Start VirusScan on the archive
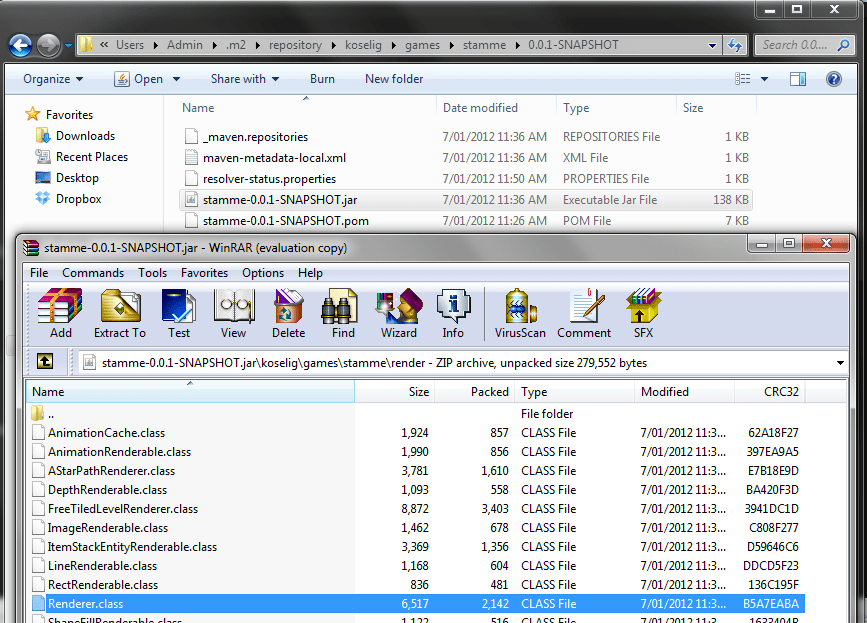 point(520,313)
